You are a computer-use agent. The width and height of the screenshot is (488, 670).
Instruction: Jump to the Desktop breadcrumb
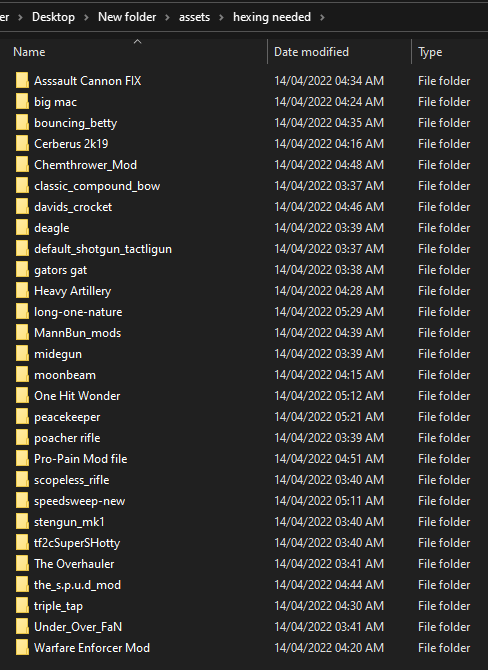53,17
